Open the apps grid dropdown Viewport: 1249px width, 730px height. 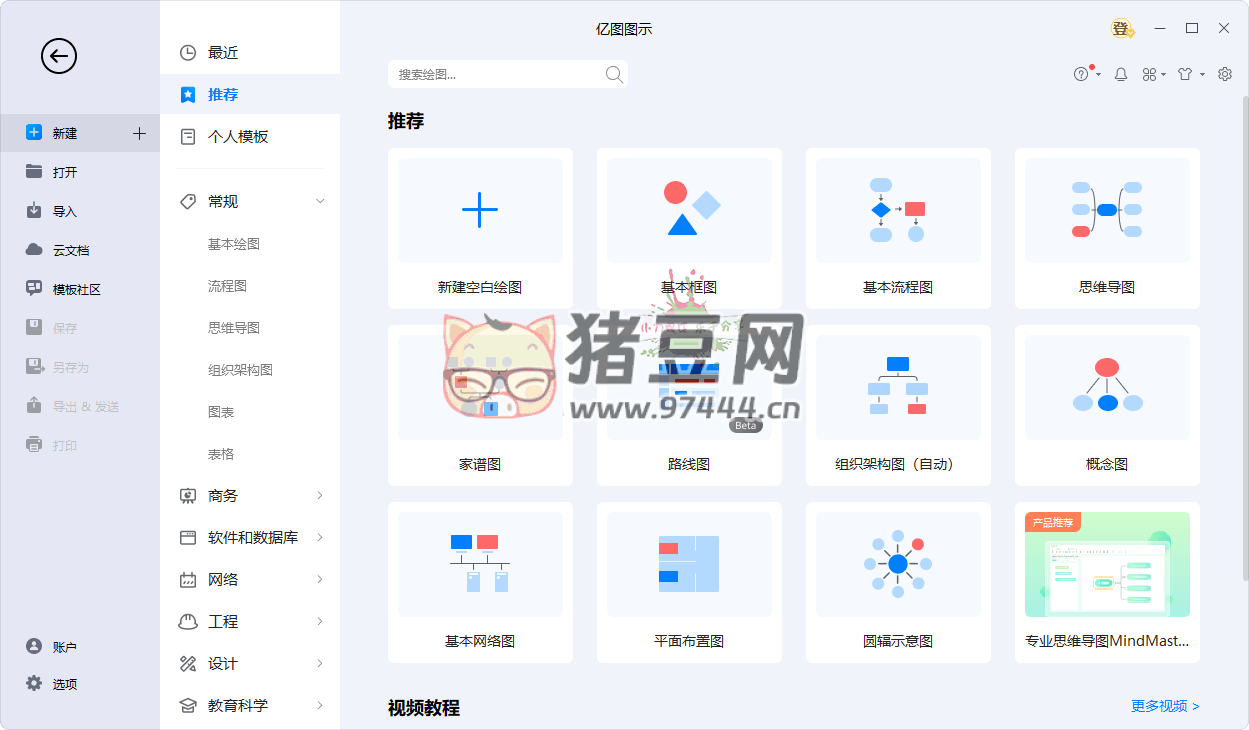(1154, 74)
